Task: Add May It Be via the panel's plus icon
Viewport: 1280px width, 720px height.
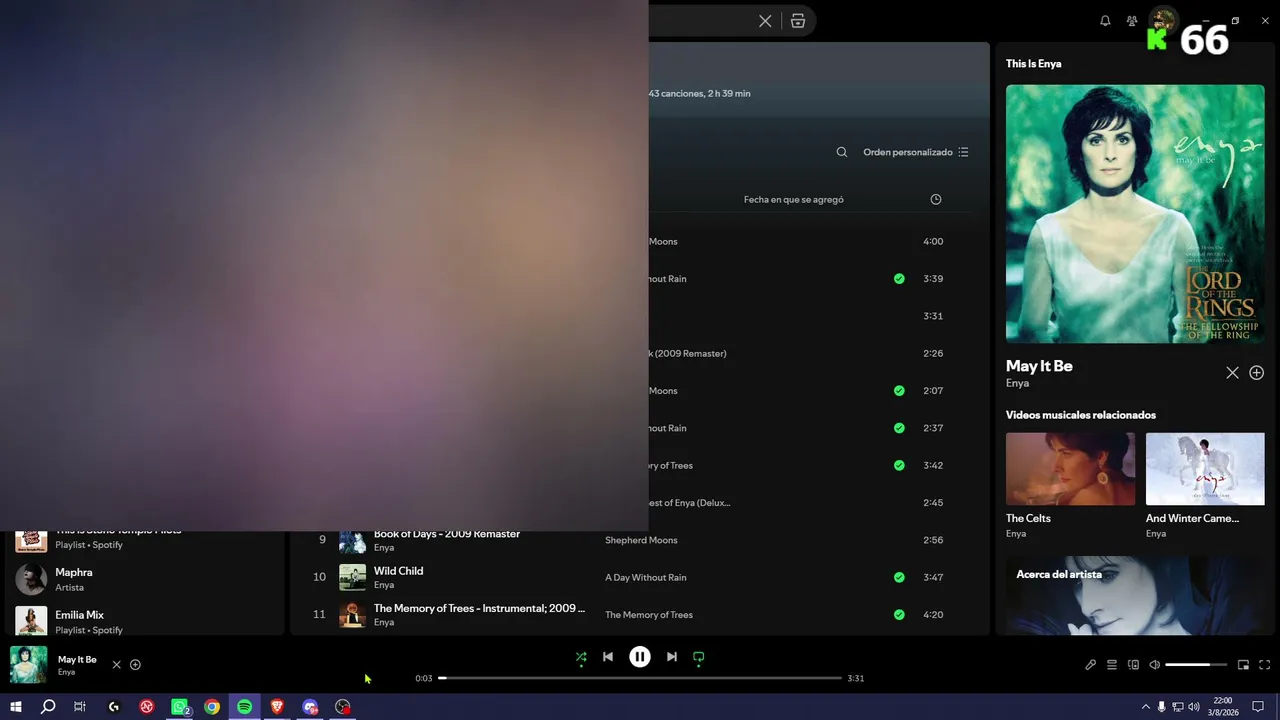Action: 1257,373
